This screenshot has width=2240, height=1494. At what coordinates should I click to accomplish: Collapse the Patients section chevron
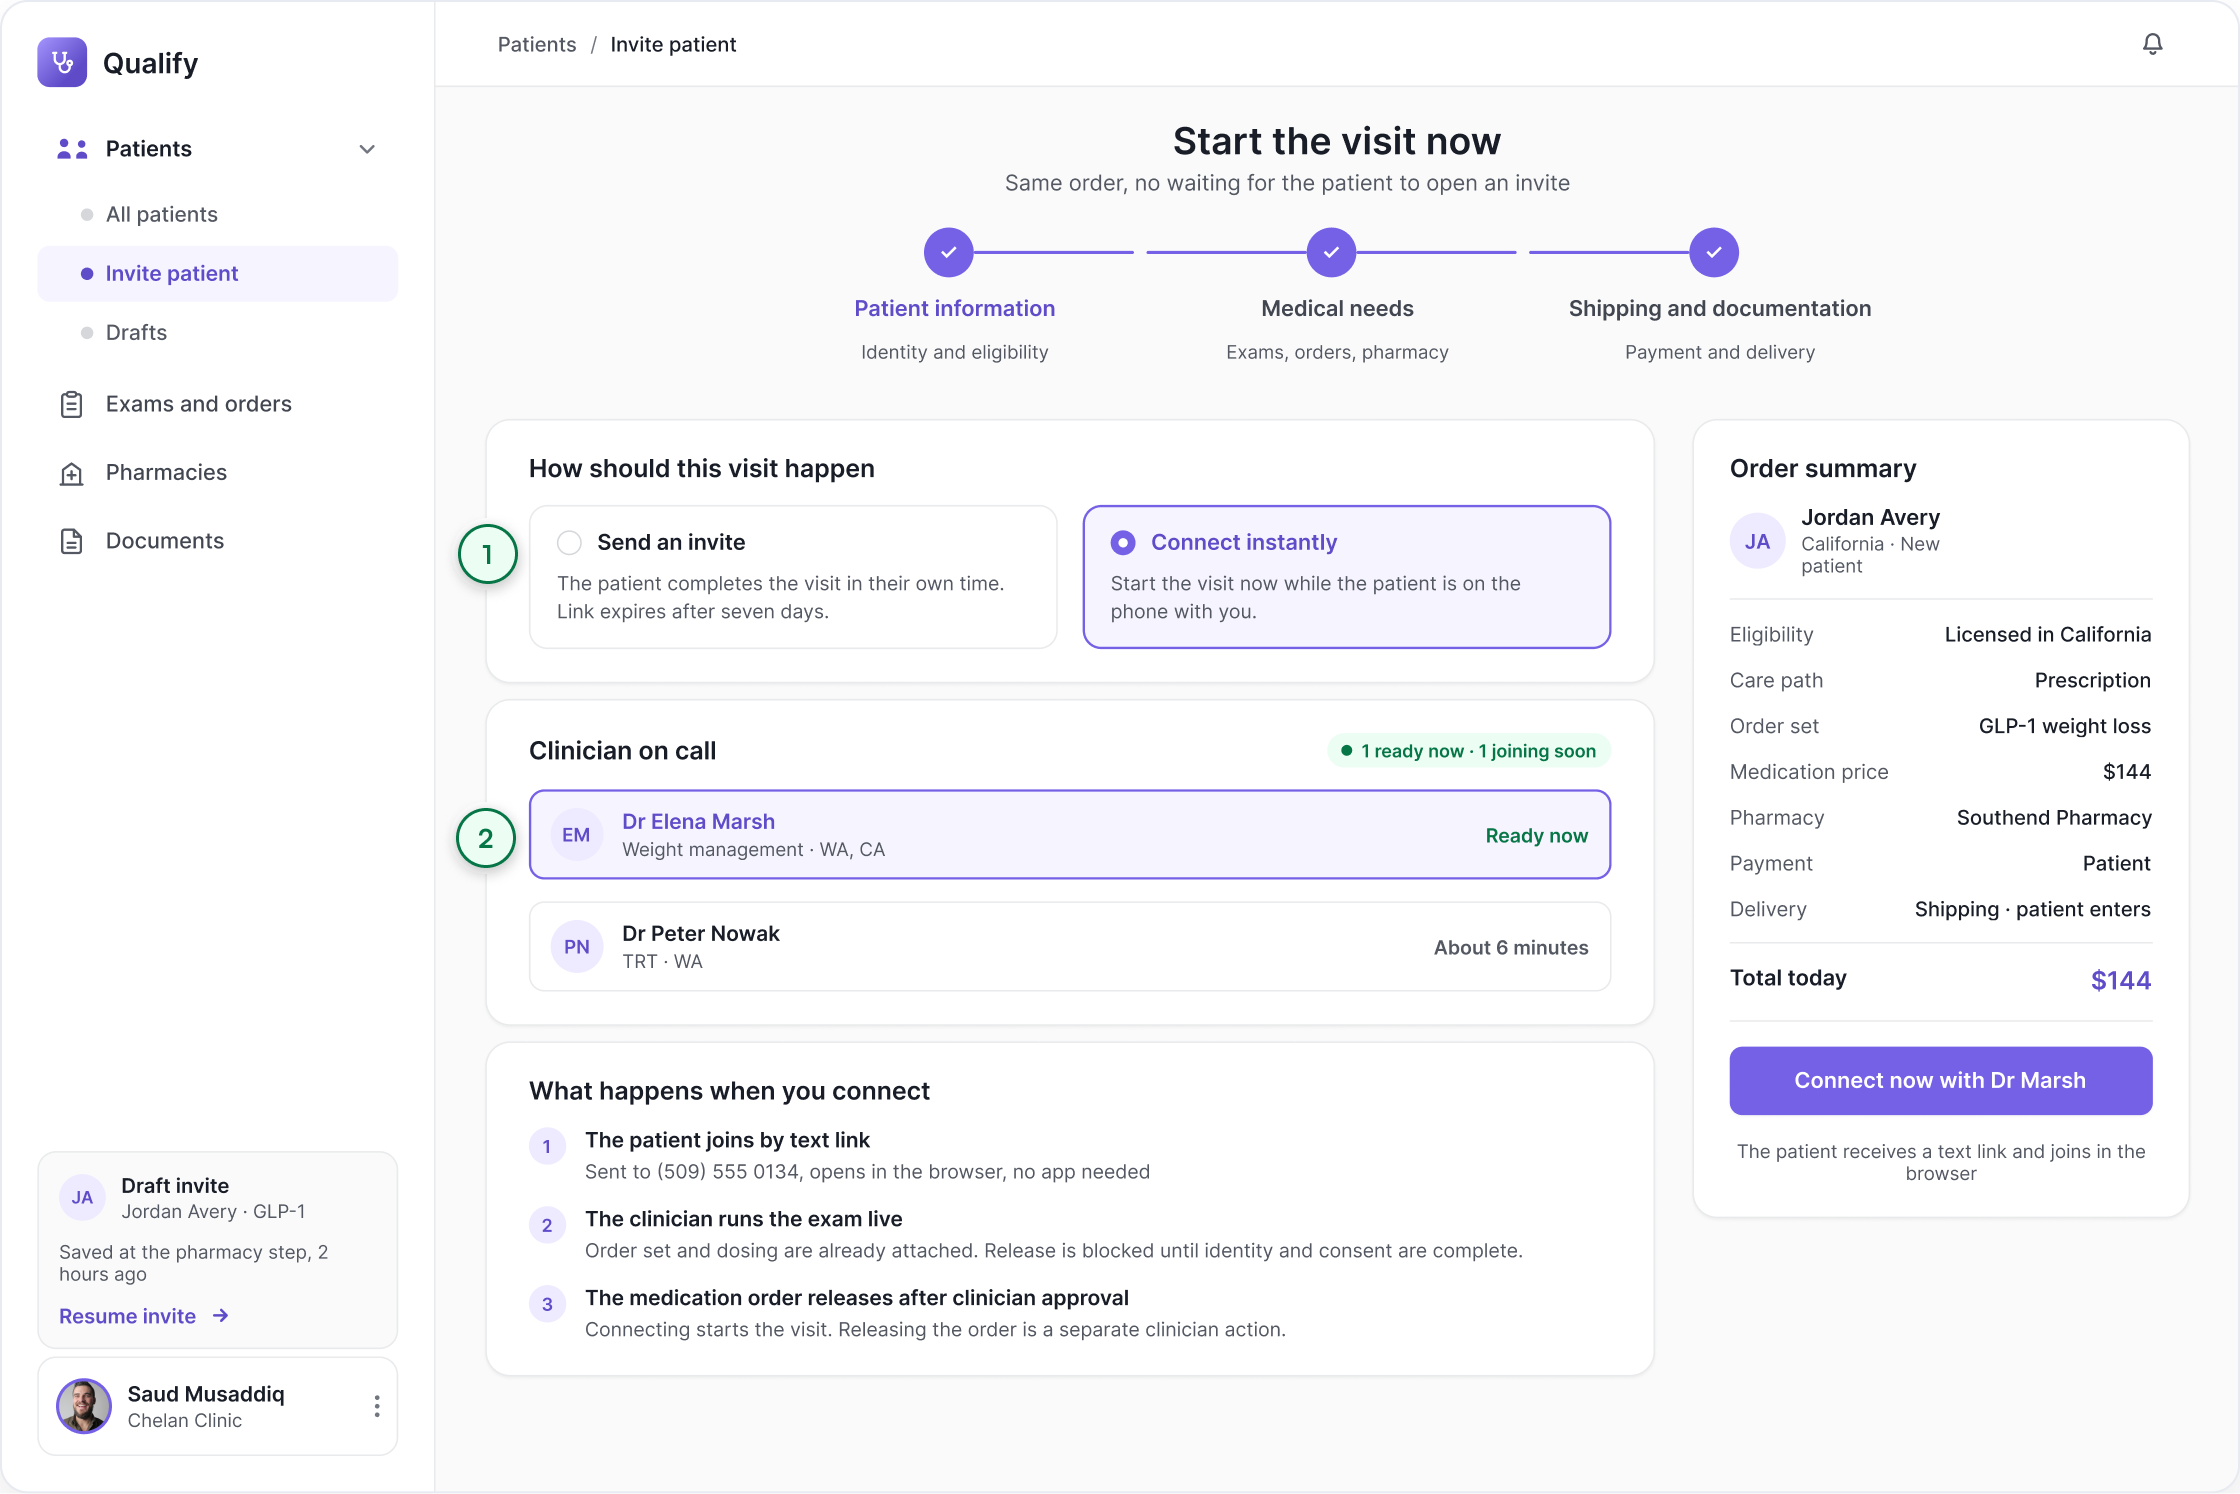click(367, 149)
